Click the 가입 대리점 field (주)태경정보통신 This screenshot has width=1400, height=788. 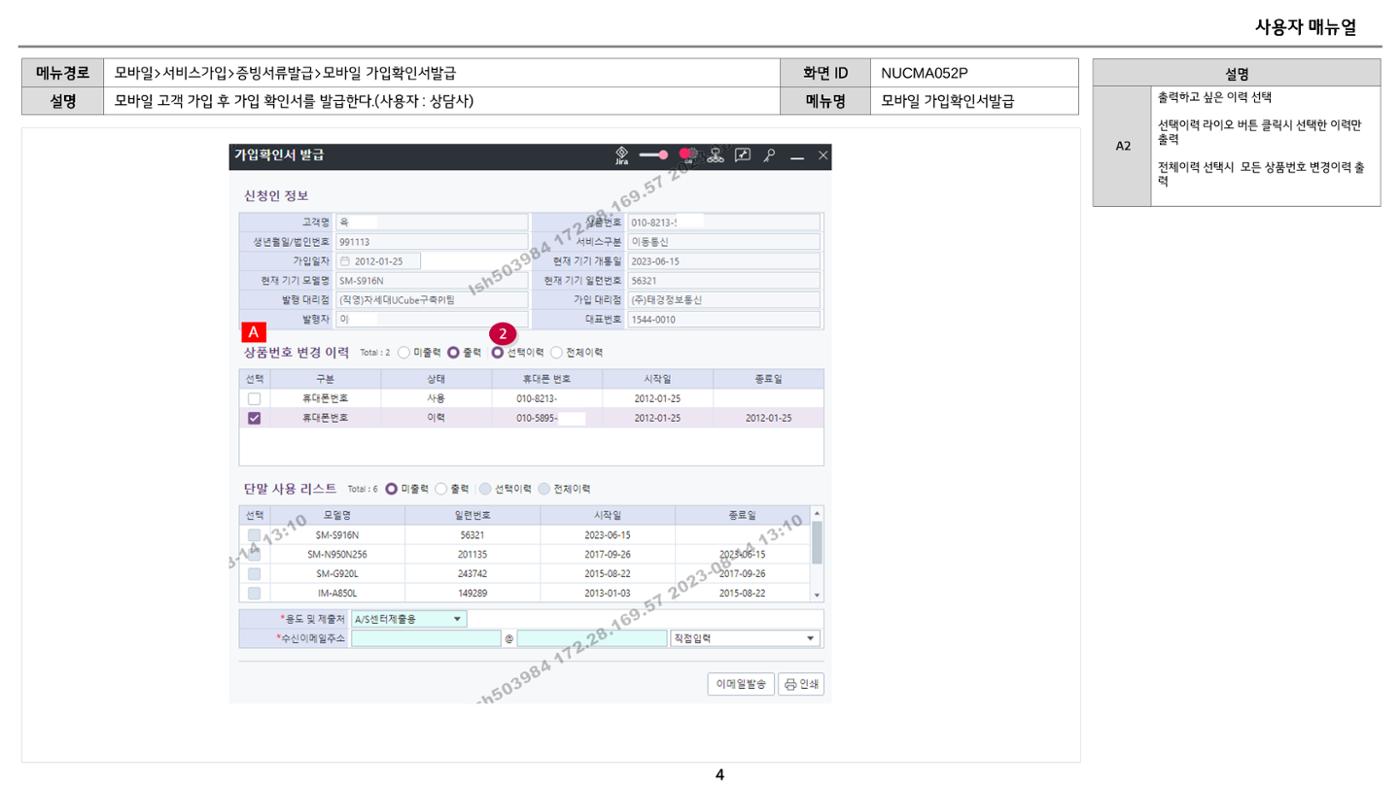[x=724, y=300]
